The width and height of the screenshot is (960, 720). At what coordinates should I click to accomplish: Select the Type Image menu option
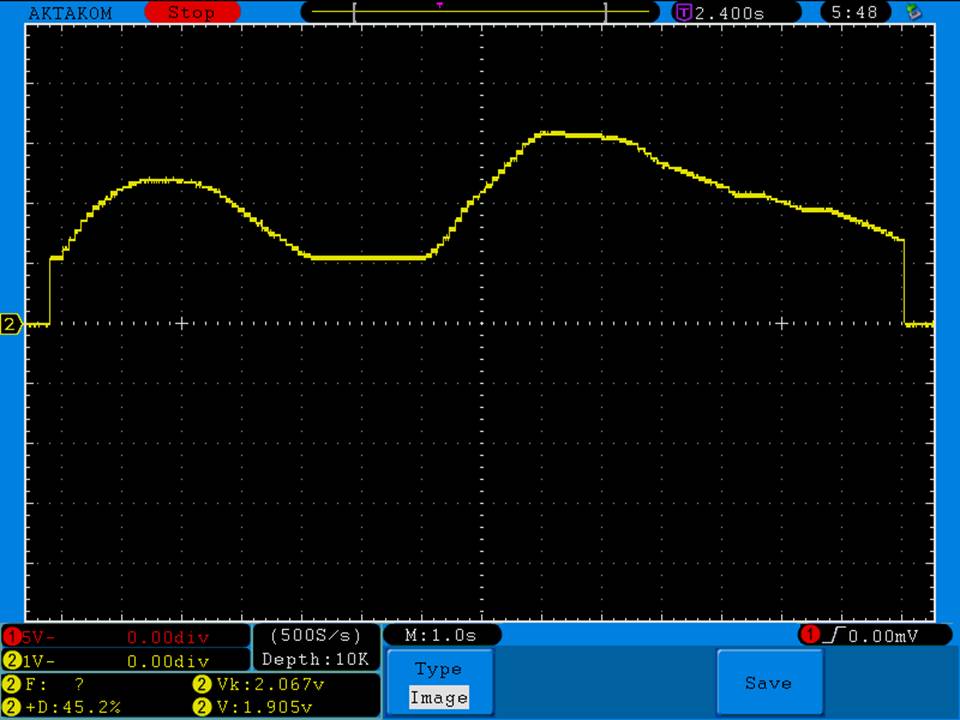coord(440,682)
